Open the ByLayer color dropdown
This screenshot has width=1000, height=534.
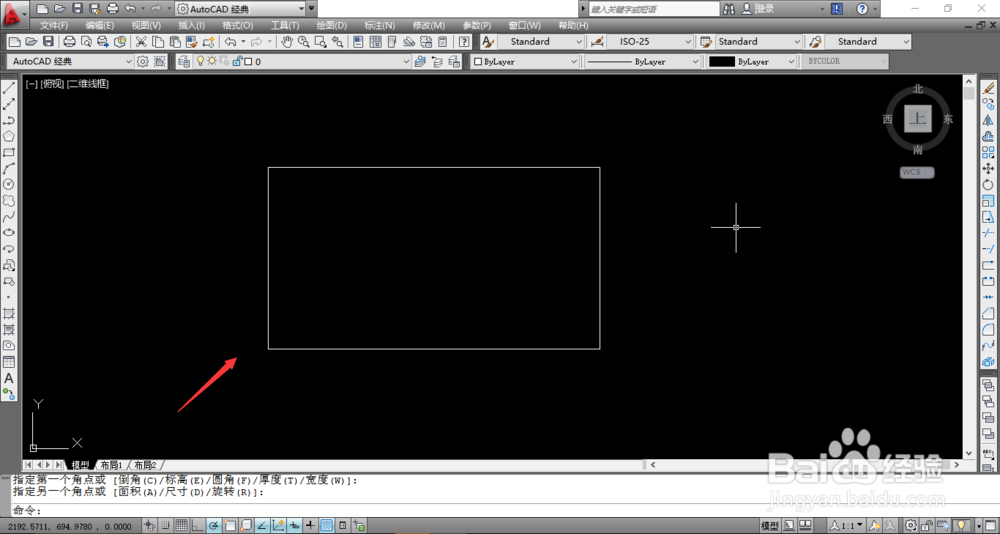pos(573,62)
